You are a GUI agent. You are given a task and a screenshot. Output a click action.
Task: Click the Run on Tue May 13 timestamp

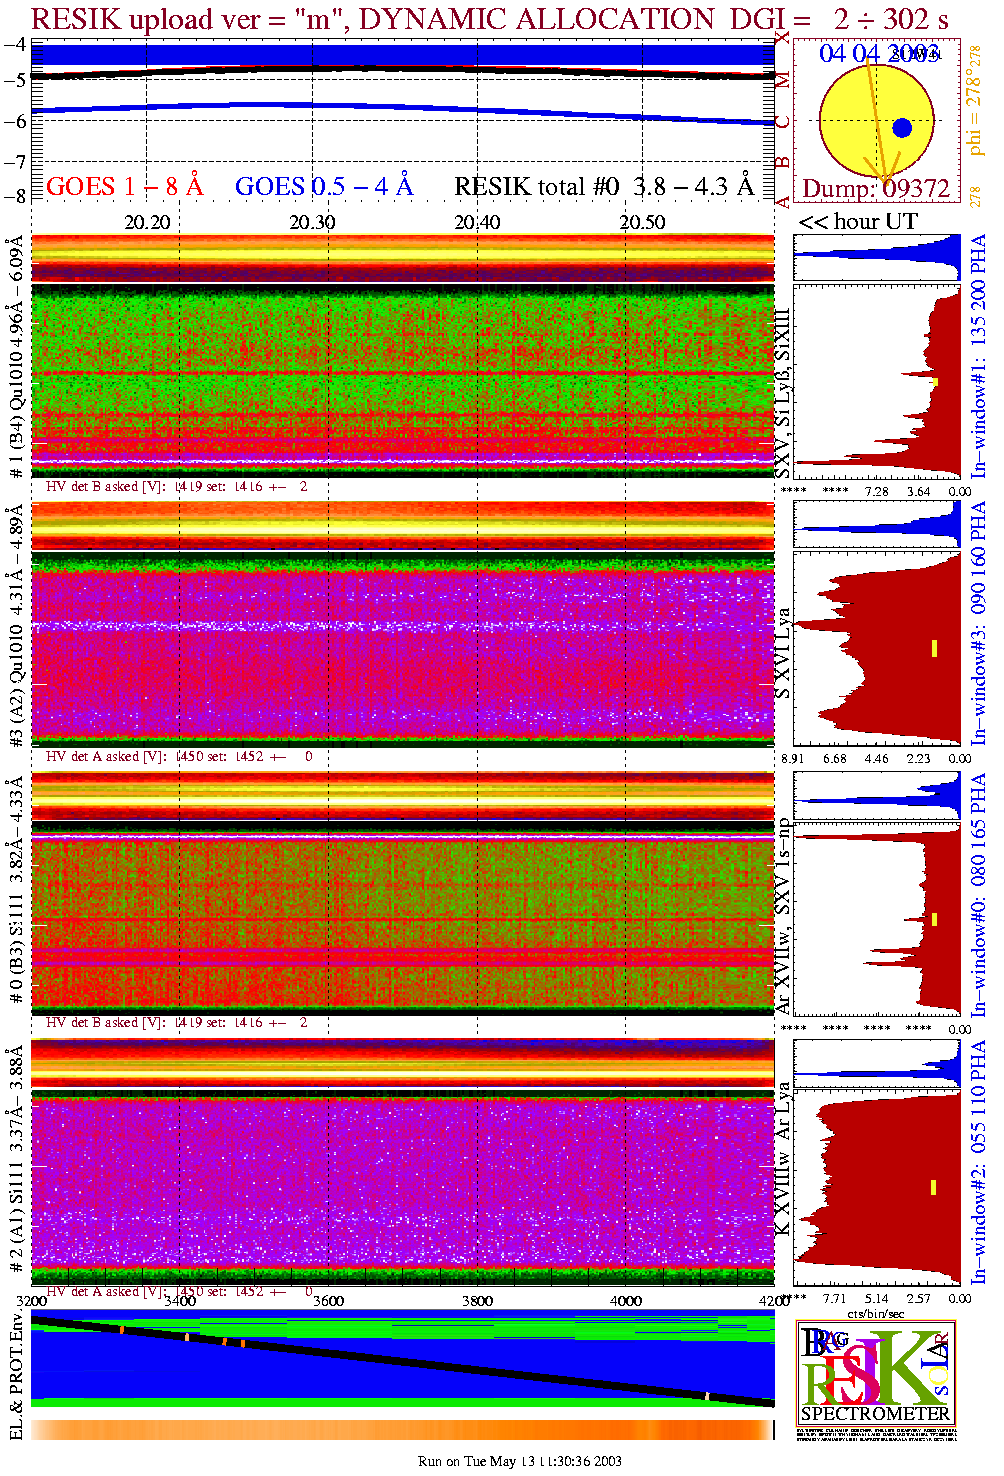coord(519,1461)
